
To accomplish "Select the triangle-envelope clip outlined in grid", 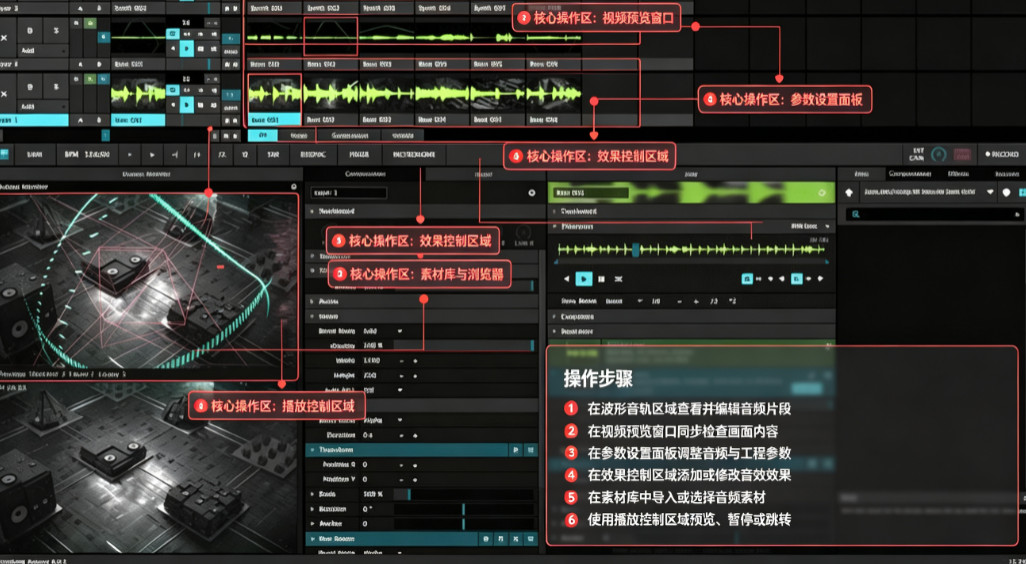I will click(330, 36).
